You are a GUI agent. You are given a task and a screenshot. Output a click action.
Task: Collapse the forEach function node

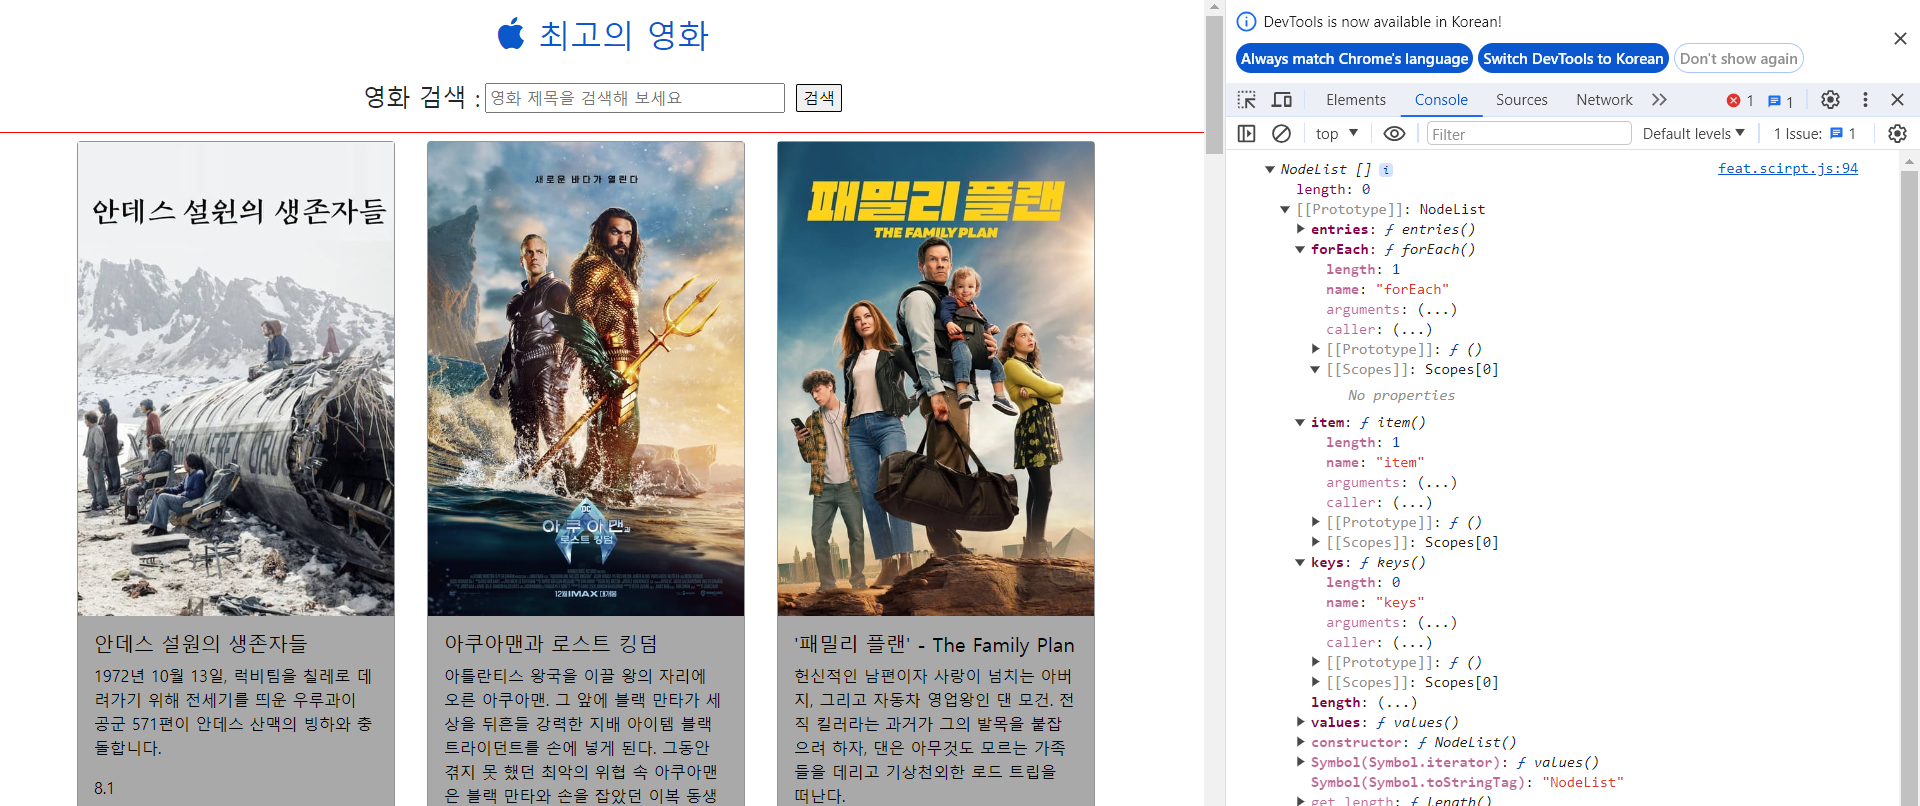(1300, 249)
